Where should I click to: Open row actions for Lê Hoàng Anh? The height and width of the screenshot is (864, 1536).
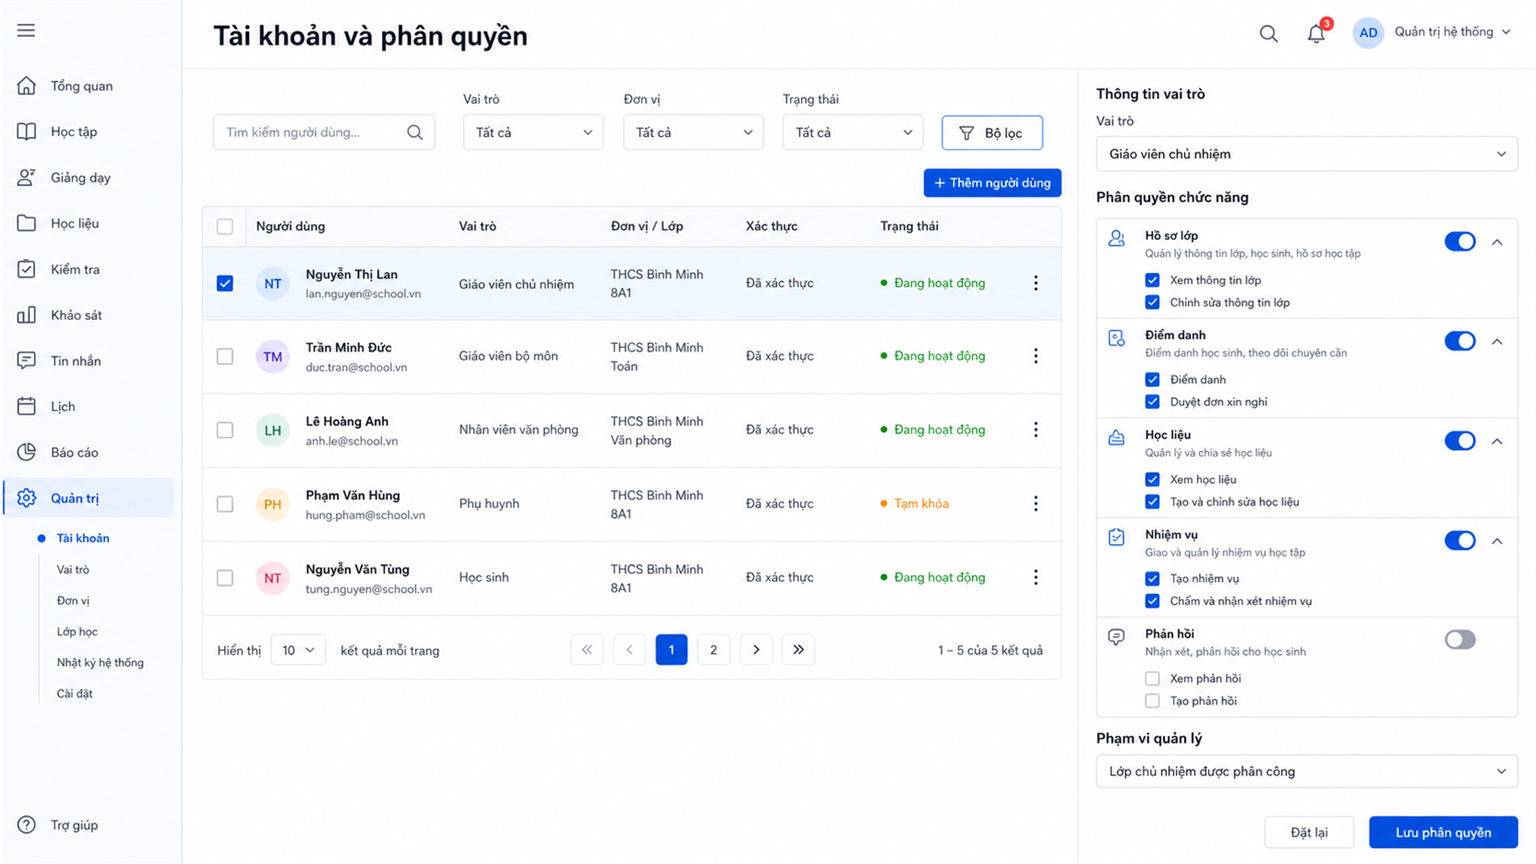coord(1036,430)
